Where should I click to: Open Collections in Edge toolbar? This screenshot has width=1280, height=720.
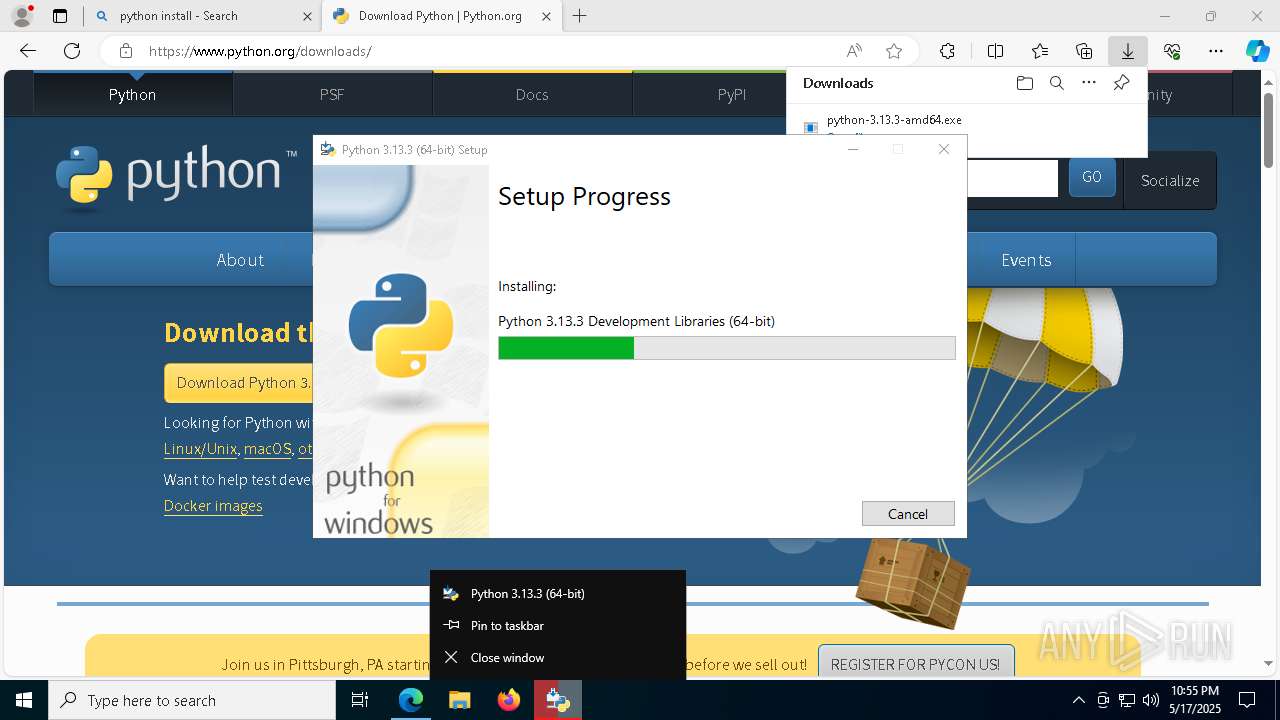1084,51
